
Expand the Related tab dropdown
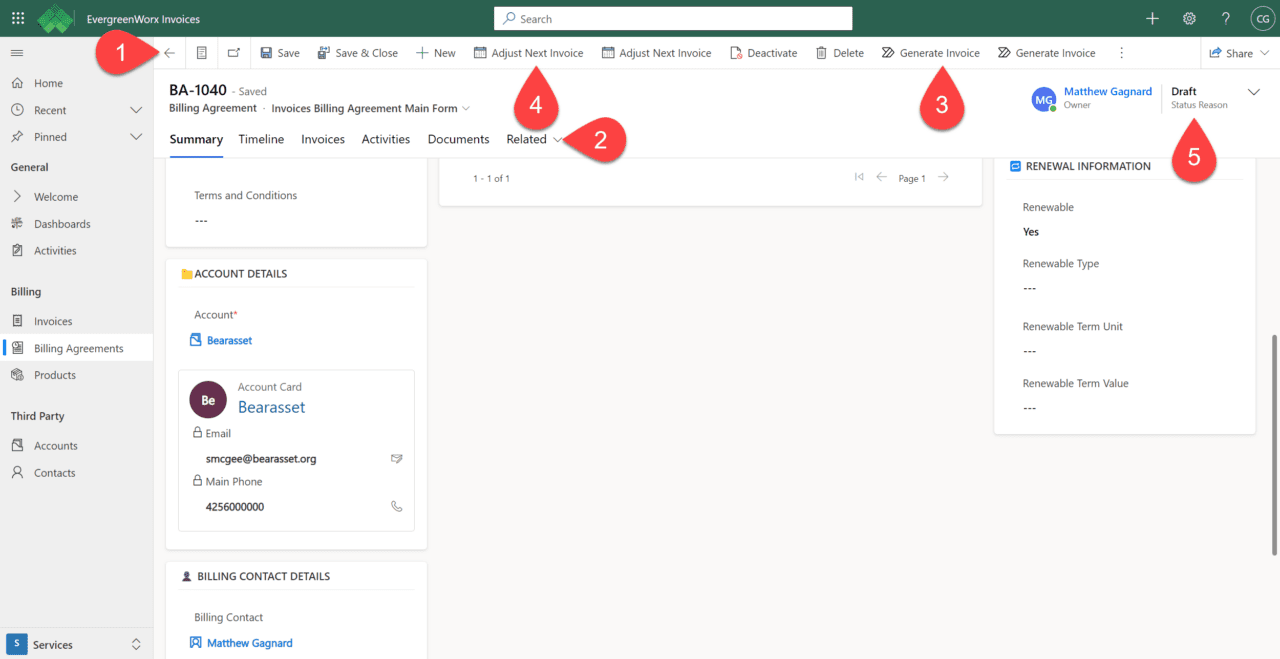(x=534, y=139)
